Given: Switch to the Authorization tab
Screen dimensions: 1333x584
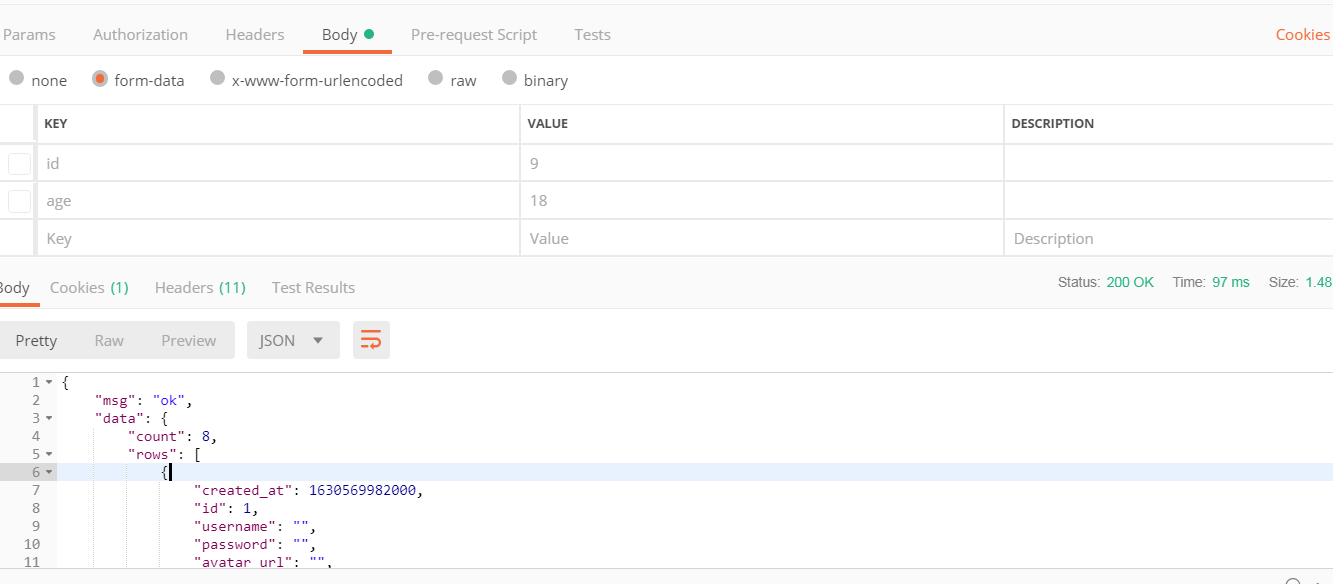Looking at the screenshot, I should [140, 34].
